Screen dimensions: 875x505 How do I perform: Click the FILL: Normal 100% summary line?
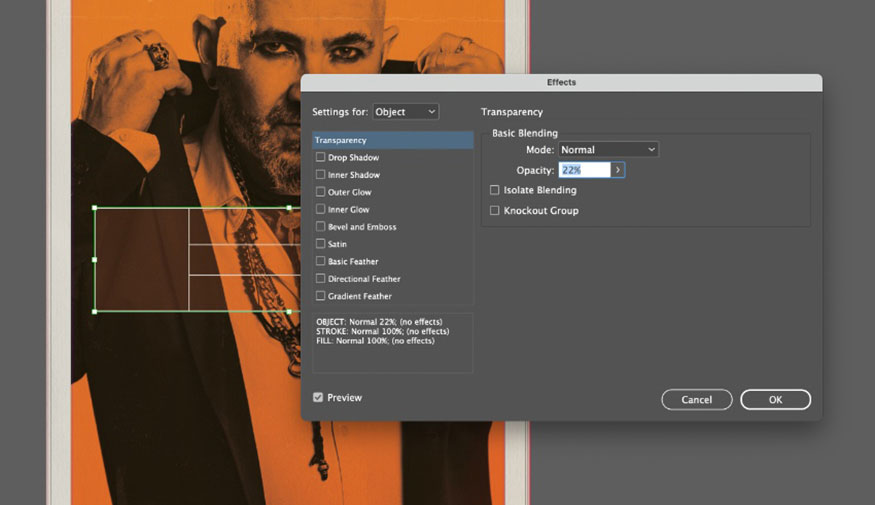coord(376,341)
